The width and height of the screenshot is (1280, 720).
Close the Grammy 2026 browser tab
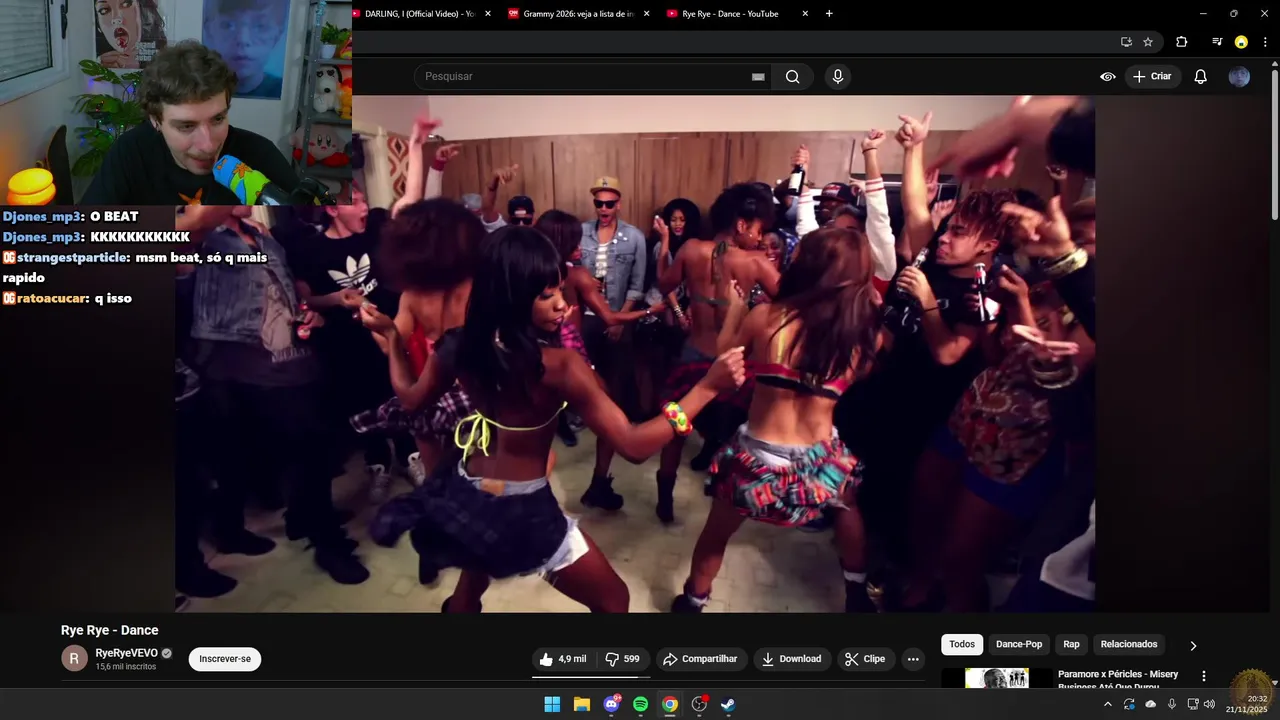[x=646, y=14]
